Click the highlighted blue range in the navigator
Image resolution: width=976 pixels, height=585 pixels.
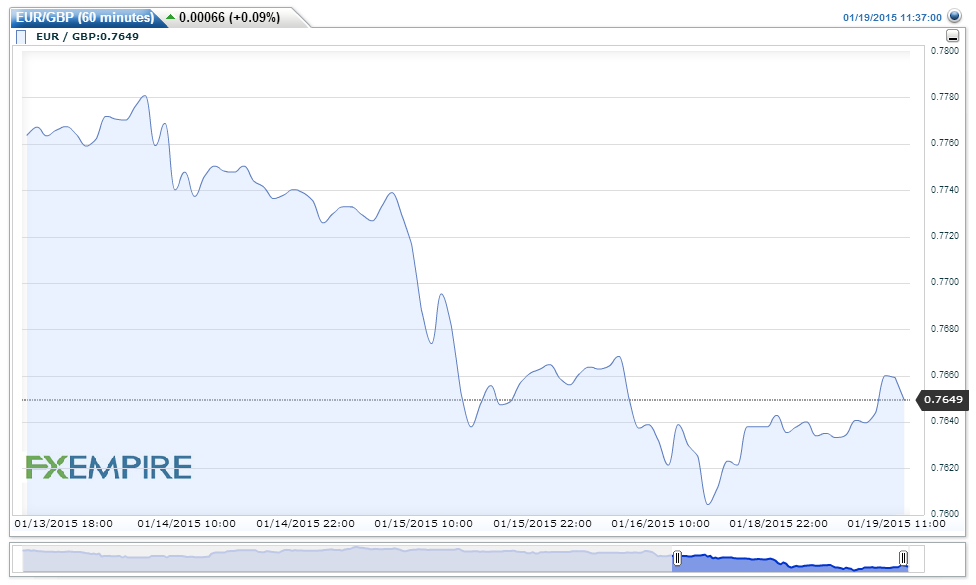pyautogui.click(x=790, y=563)
